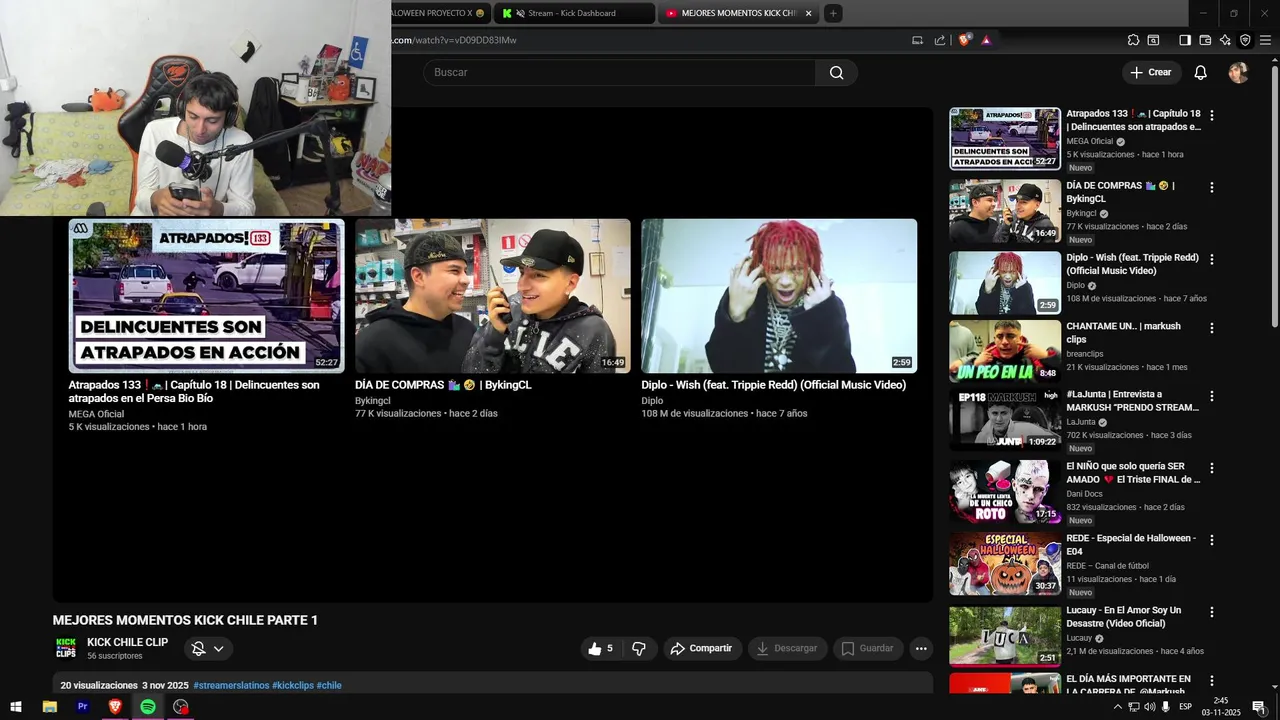Image resolution: width=1280 pixels, height=720 pixels.
Task: Click the #chile hashtag
Action: 329,686
